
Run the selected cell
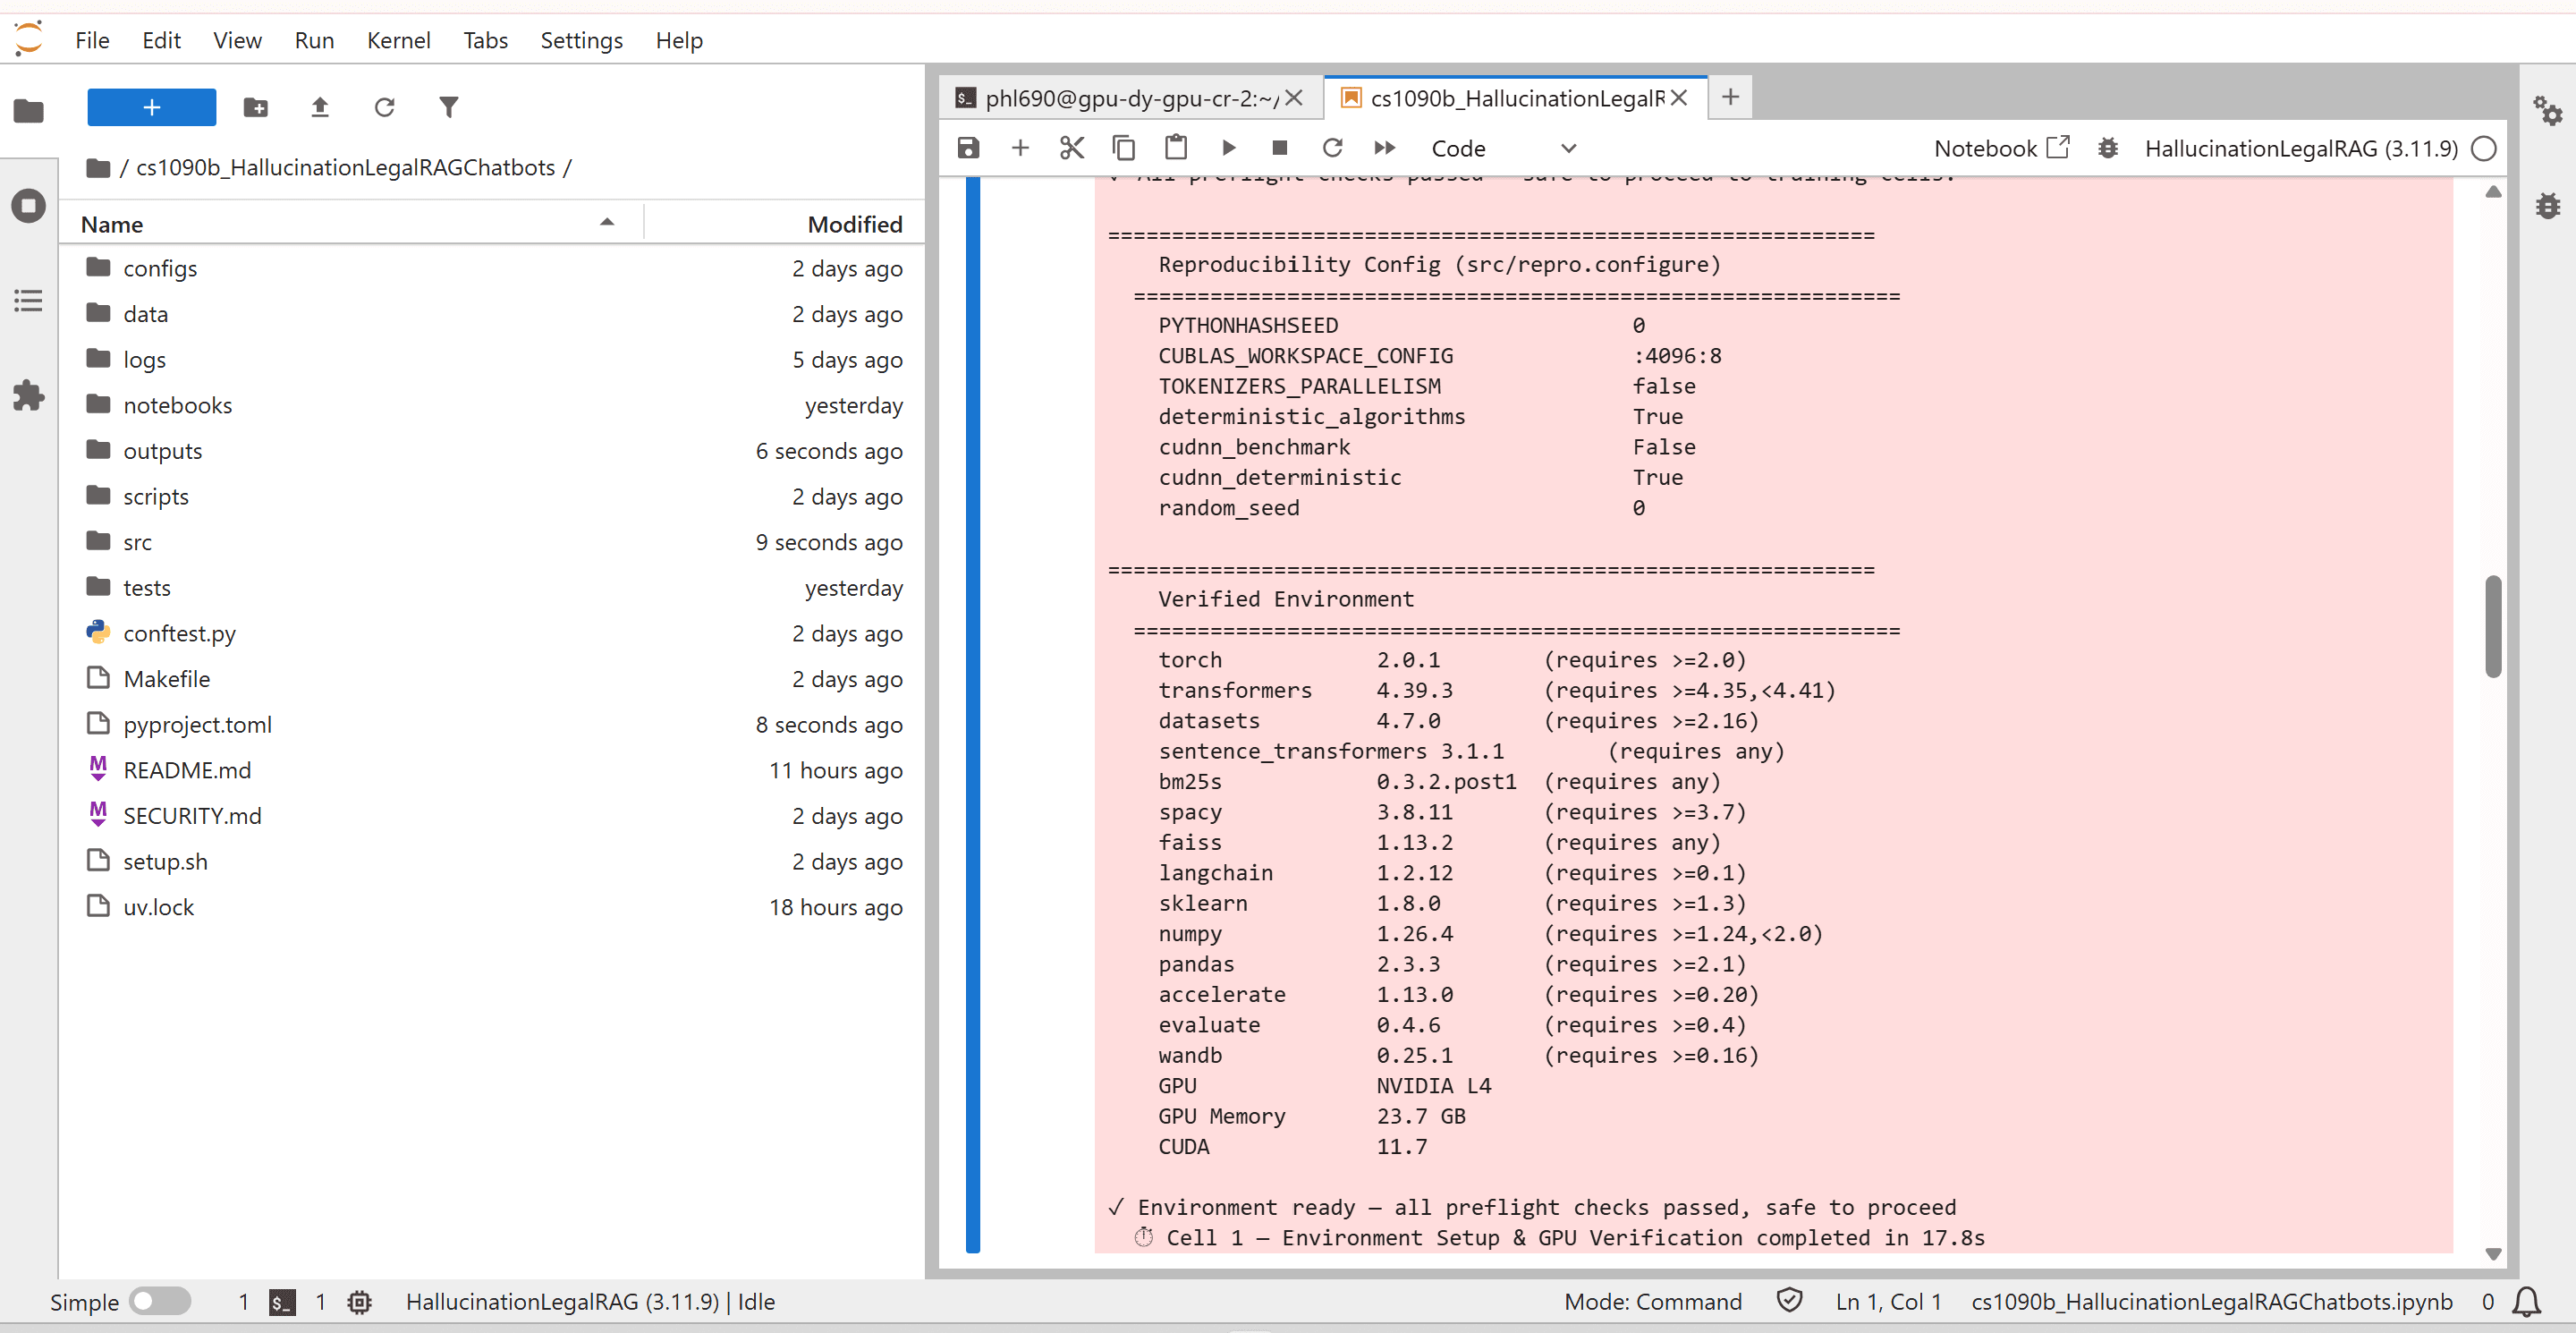coord(1228,147)
